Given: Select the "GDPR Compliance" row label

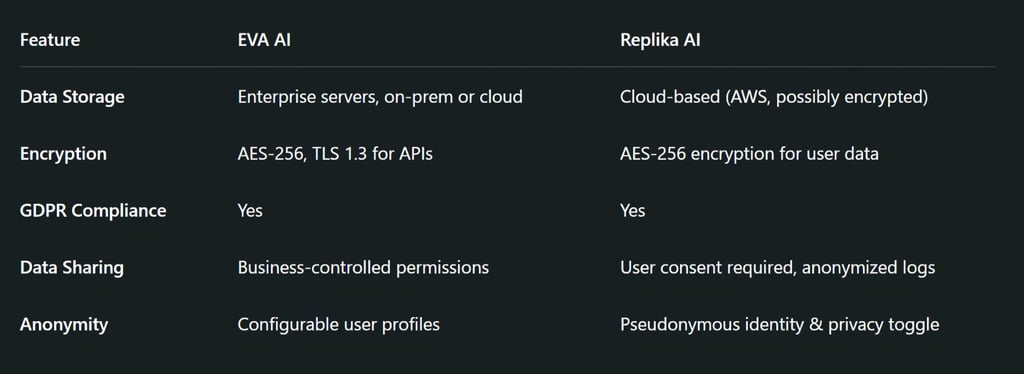Looking at the screenshot, I should point(93,211).
